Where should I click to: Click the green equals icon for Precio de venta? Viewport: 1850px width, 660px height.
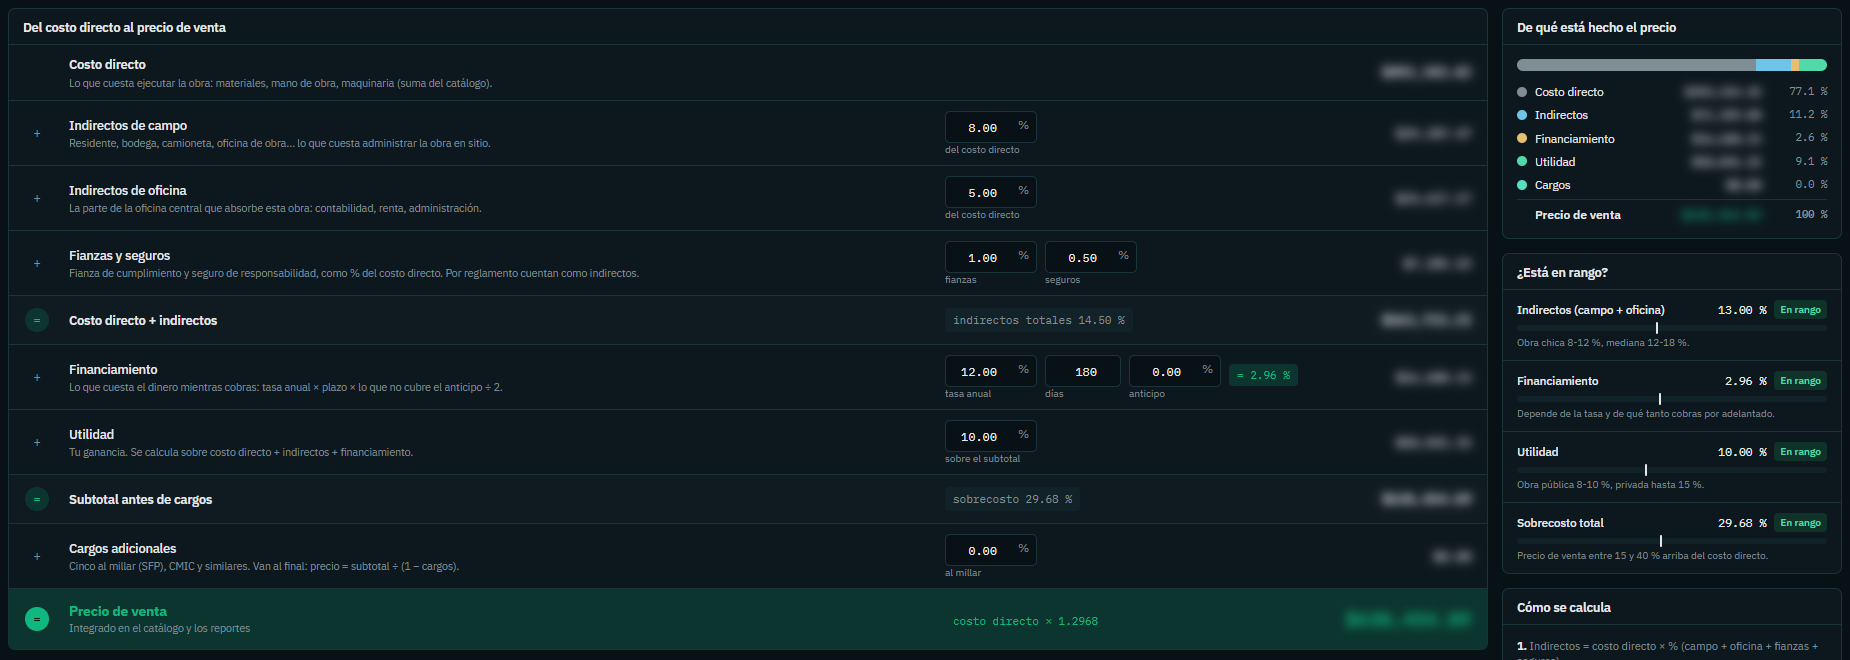click(x=37, y=619)
